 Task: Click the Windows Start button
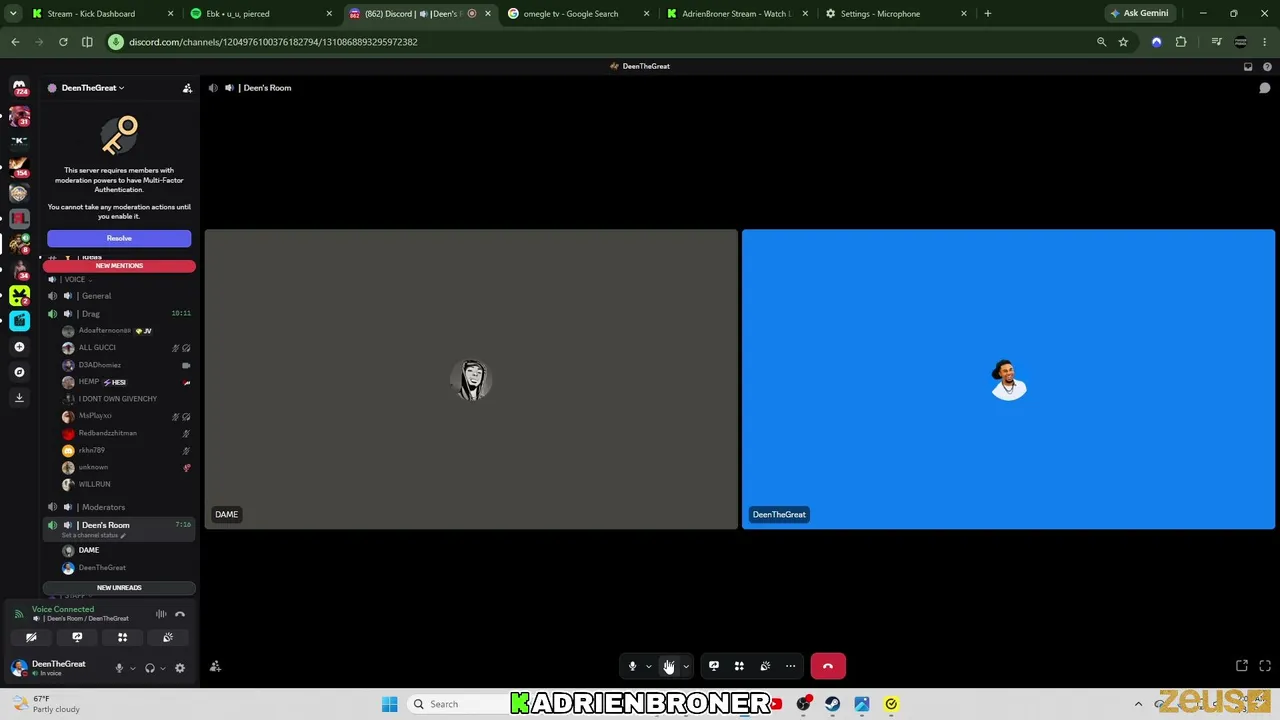coord(389,704)
